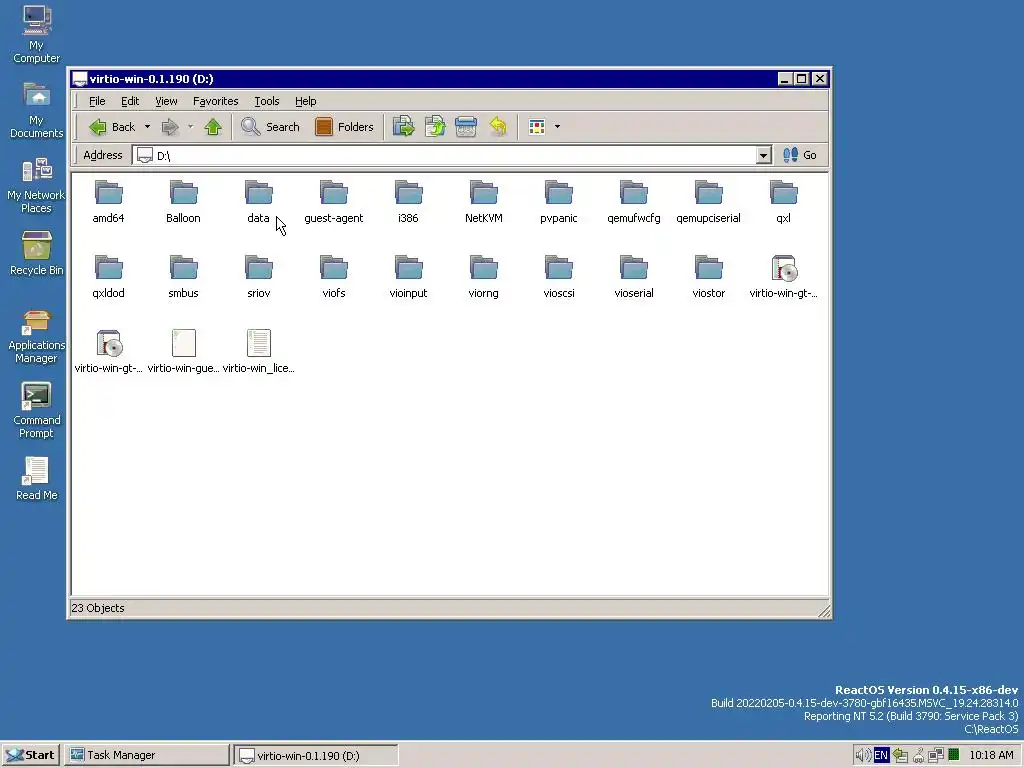Click the Command Prompt desktop shortcut
The height and width of the screenshot is (768, 1024).
[x=37, y=411]
